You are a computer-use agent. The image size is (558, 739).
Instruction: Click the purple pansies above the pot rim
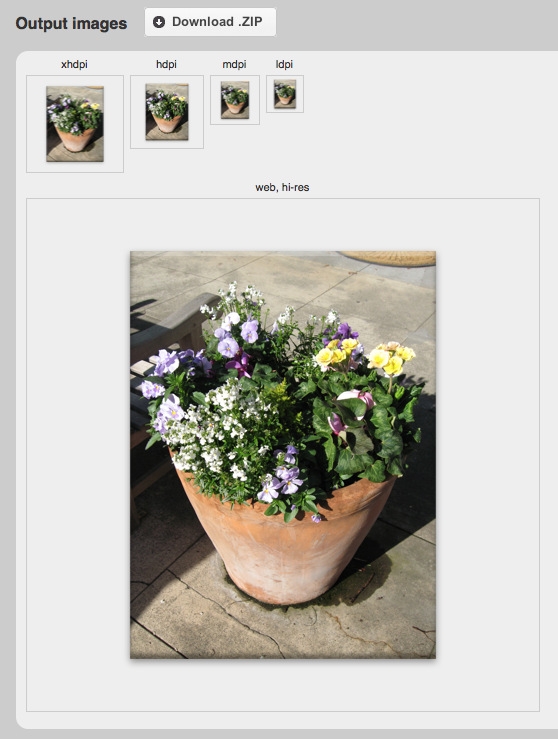pos(283,474)
